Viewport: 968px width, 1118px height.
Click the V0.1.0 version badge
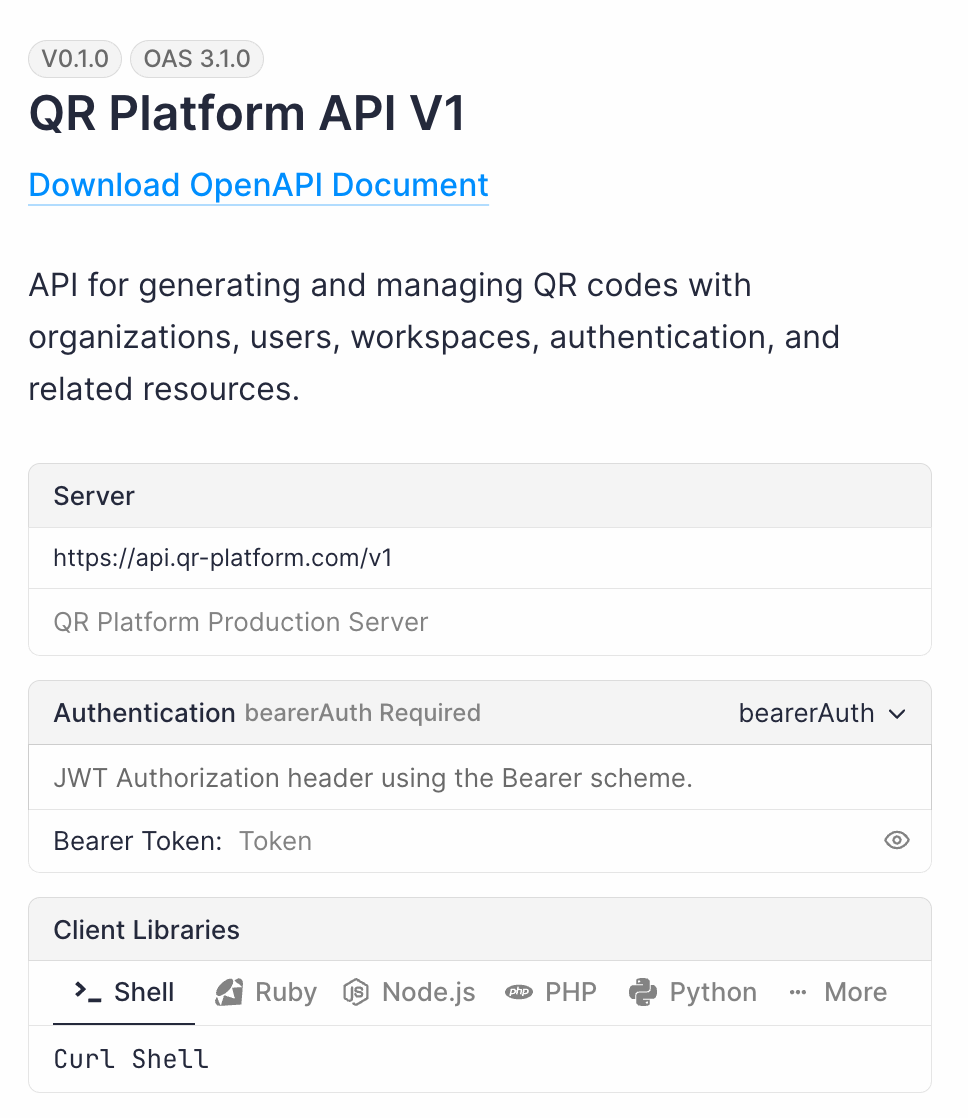[x=74, y=59]
